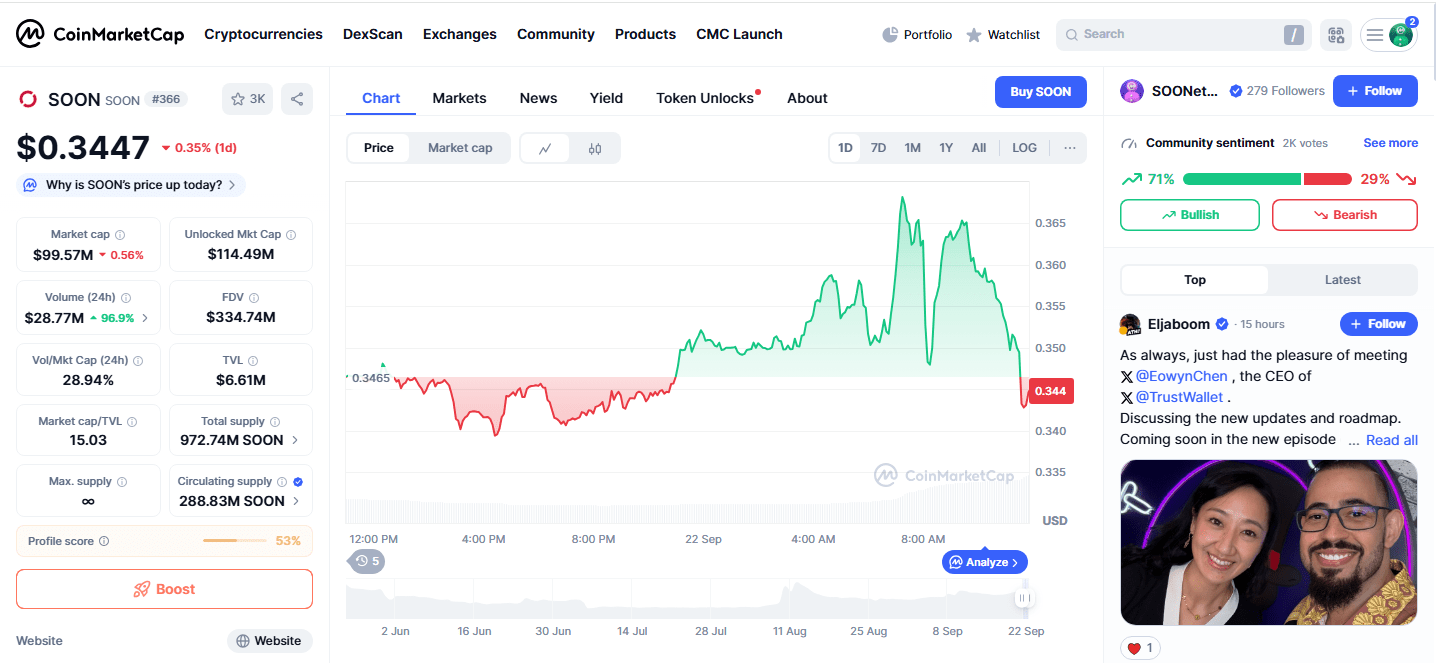Open Portfolio pie chart link

[x=917, y=35]
